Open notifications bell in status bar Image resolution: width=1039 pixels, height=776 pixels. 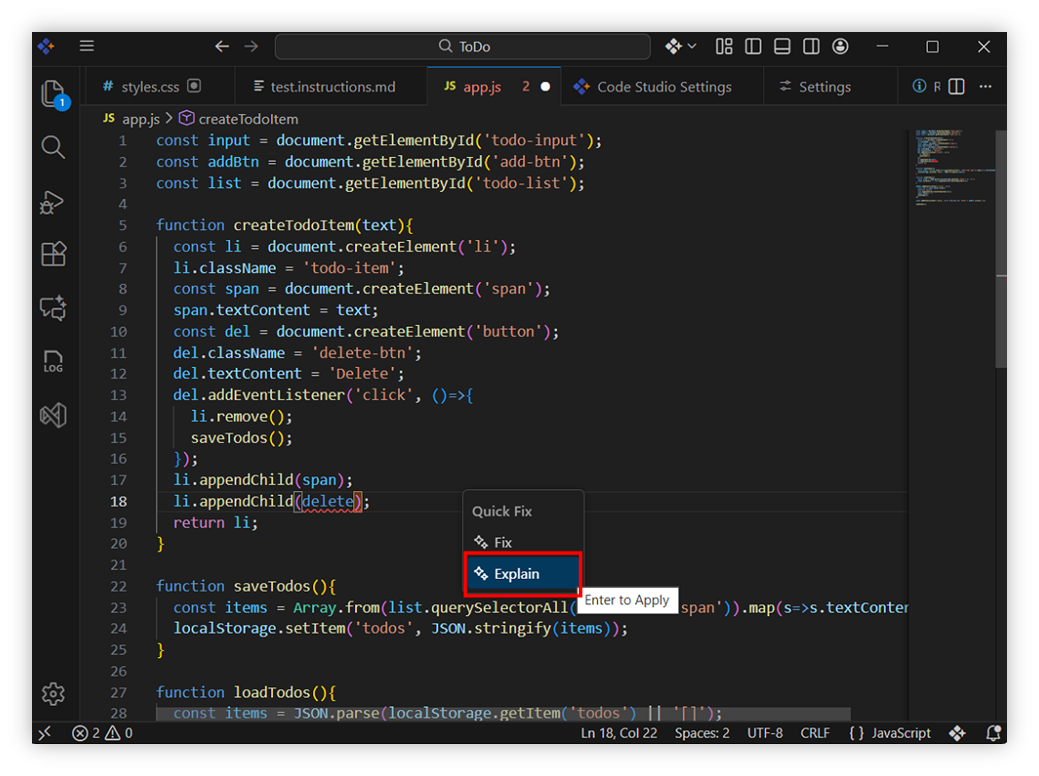point(993,733)
